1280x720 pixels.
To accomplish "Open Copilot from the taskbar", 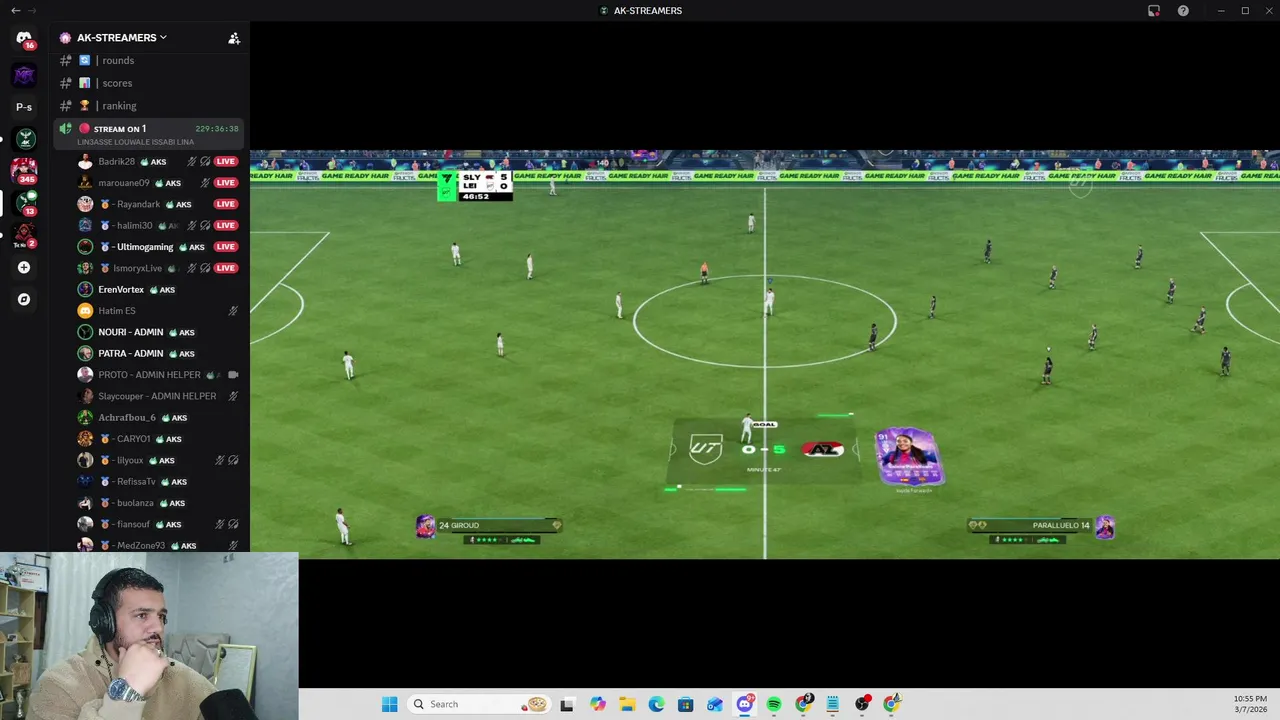I will click(598, 704).
